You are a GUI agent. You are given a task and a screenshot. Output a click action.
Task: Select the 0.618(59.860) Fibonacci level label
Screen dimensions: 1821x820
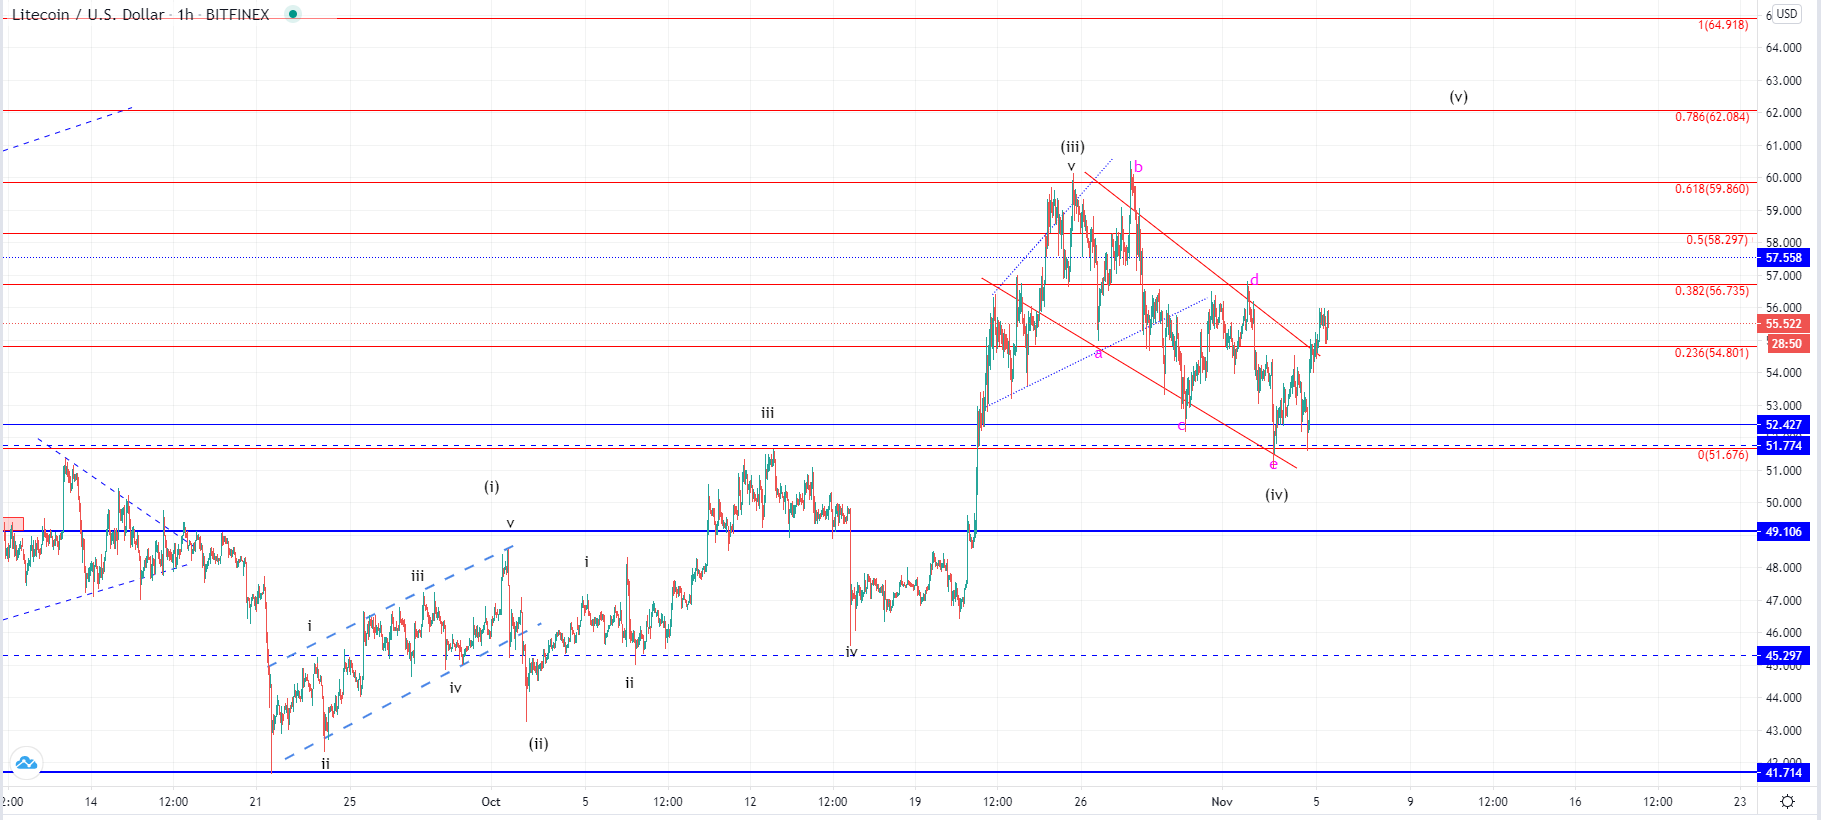(x=1712, y=189)
